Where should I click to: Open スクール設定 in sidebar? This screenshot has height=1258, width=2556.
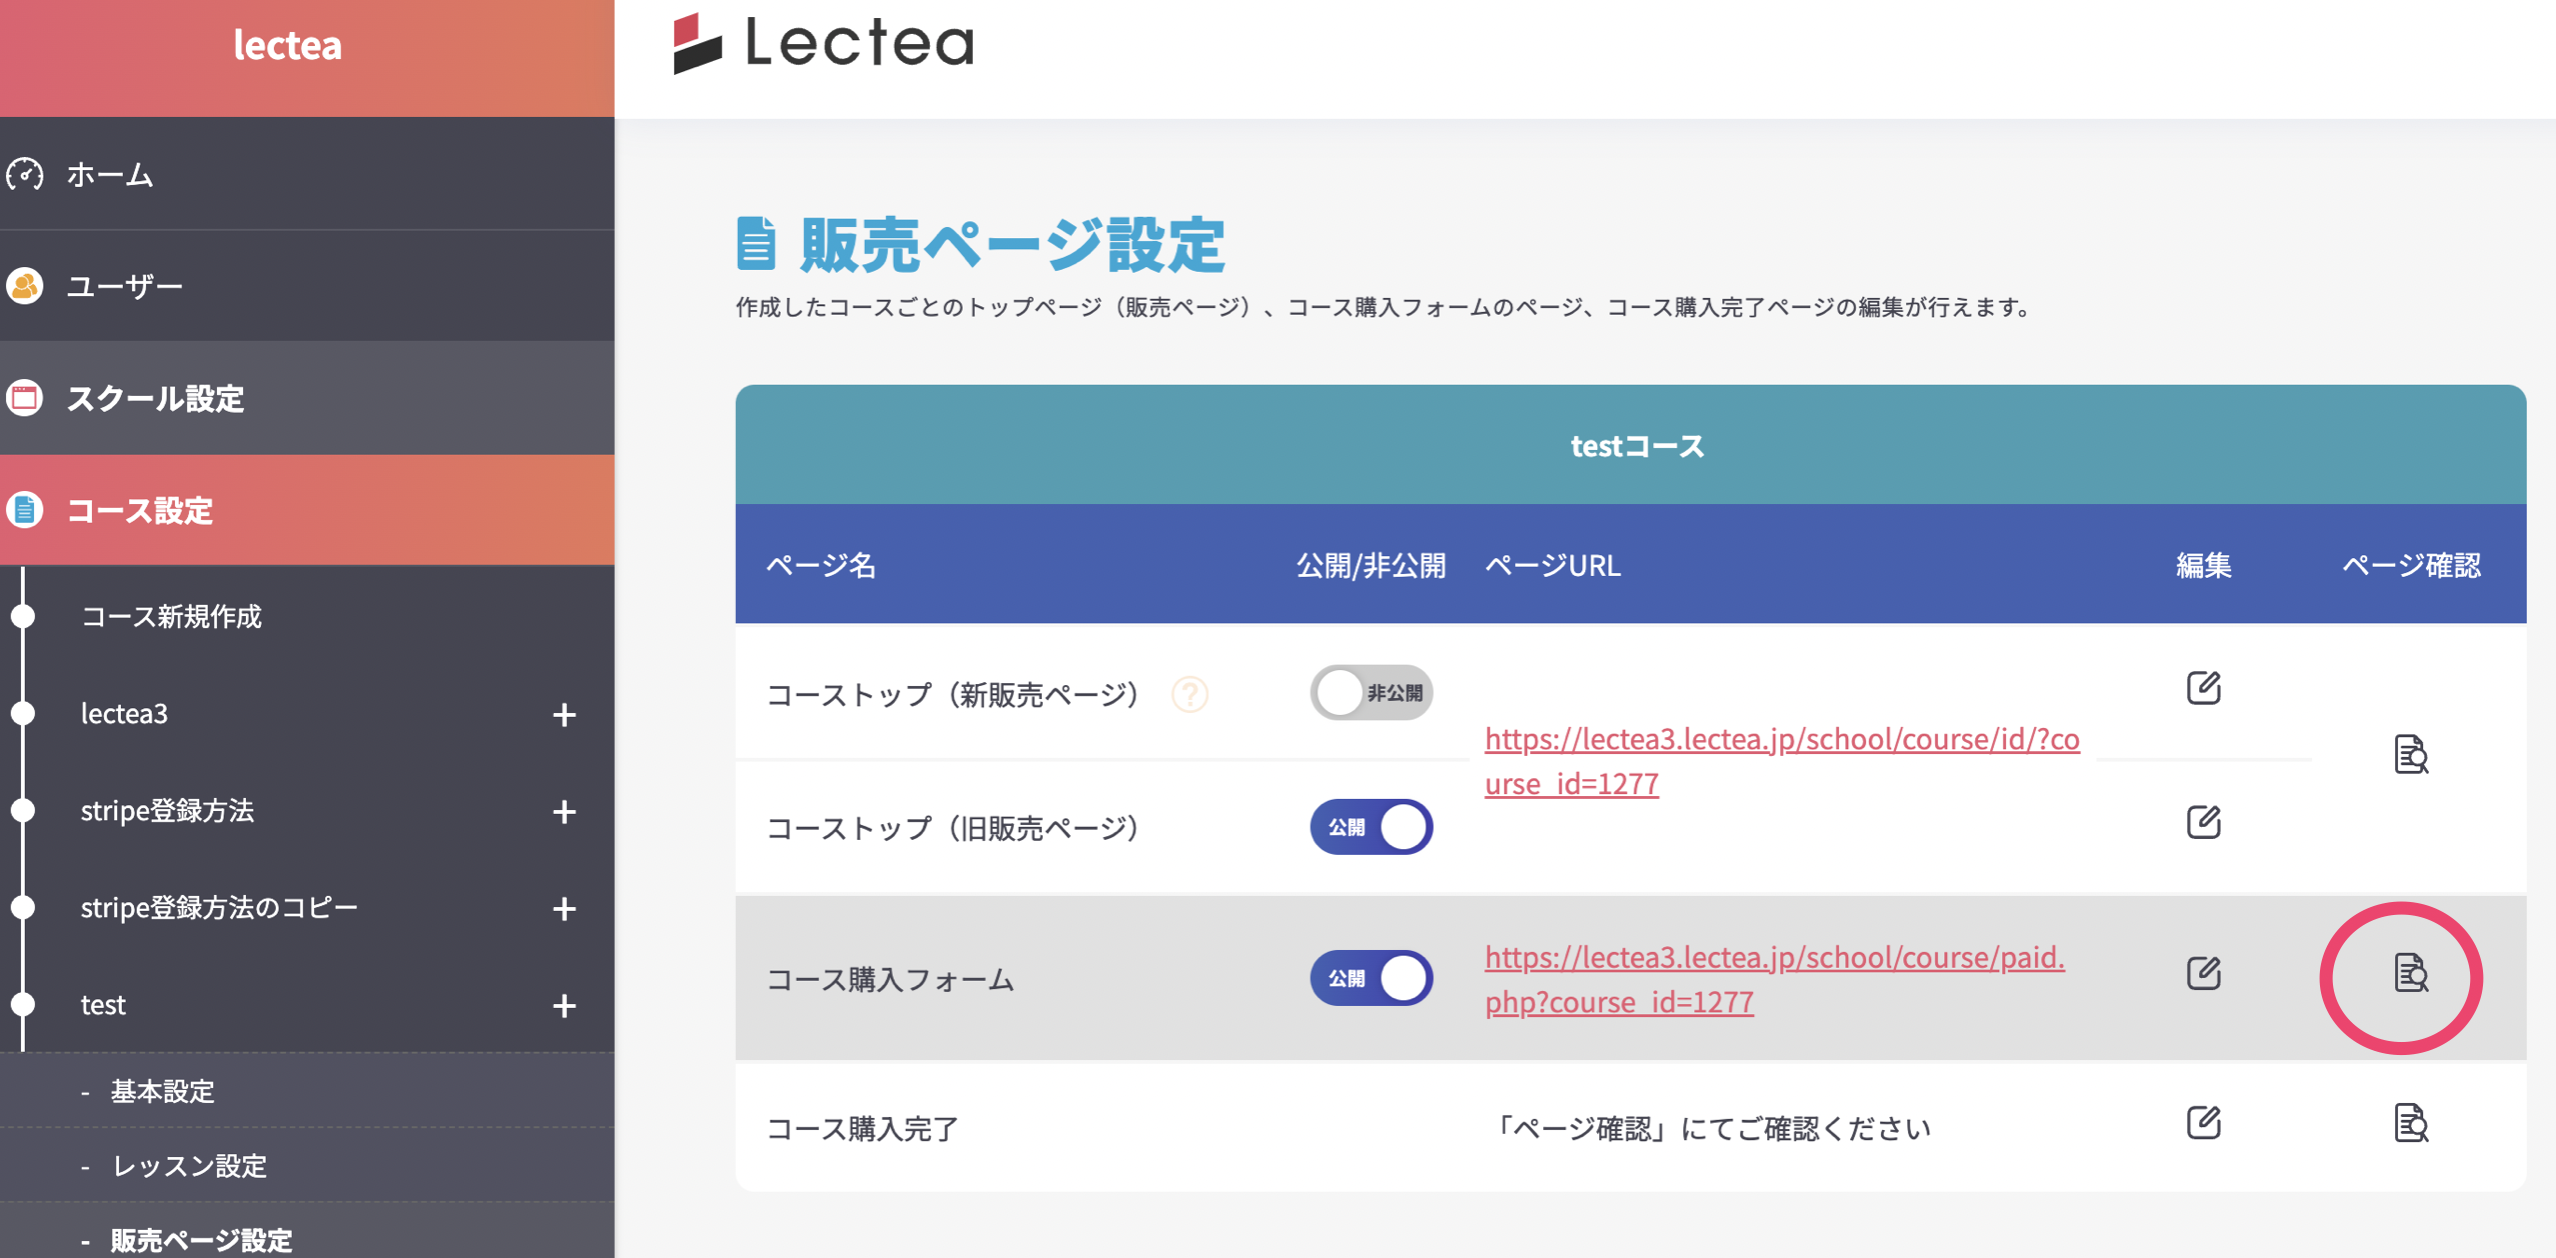click(x=155, y=399)
